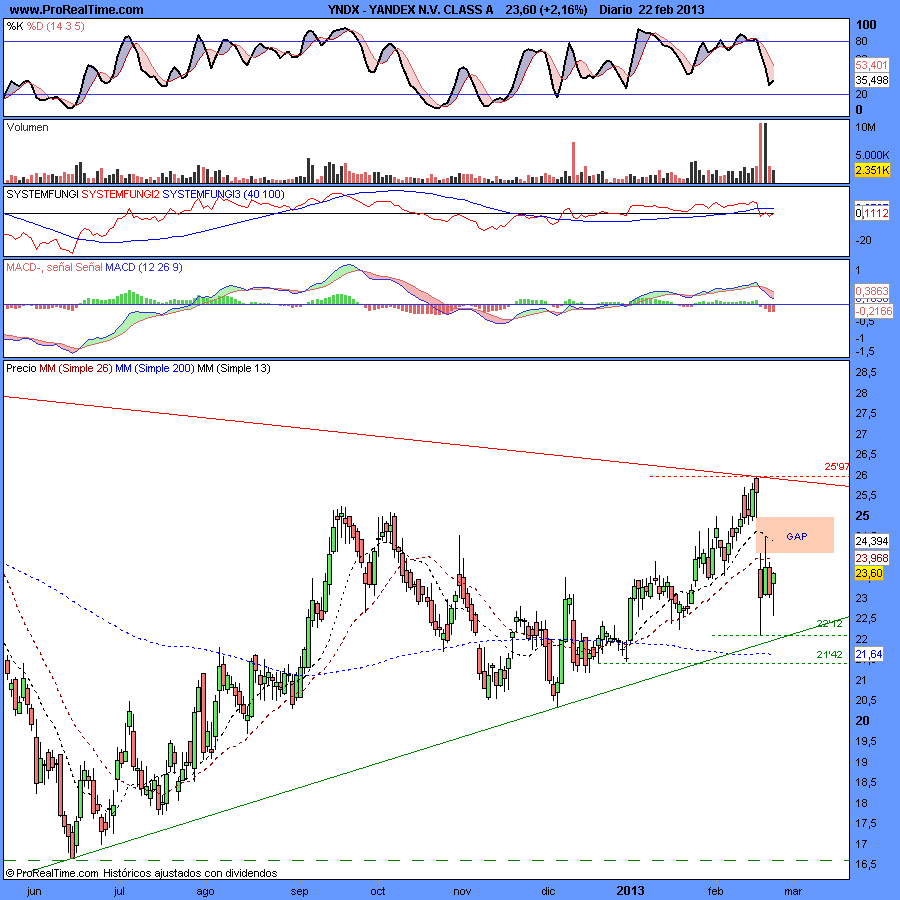Click the Diario 22 feb 2013 label

click(651, 9)
